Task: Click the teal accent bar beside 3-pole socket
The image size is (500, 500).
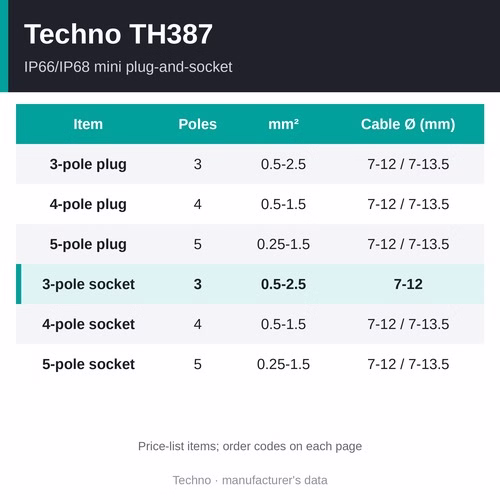Action: click(19, 284)
